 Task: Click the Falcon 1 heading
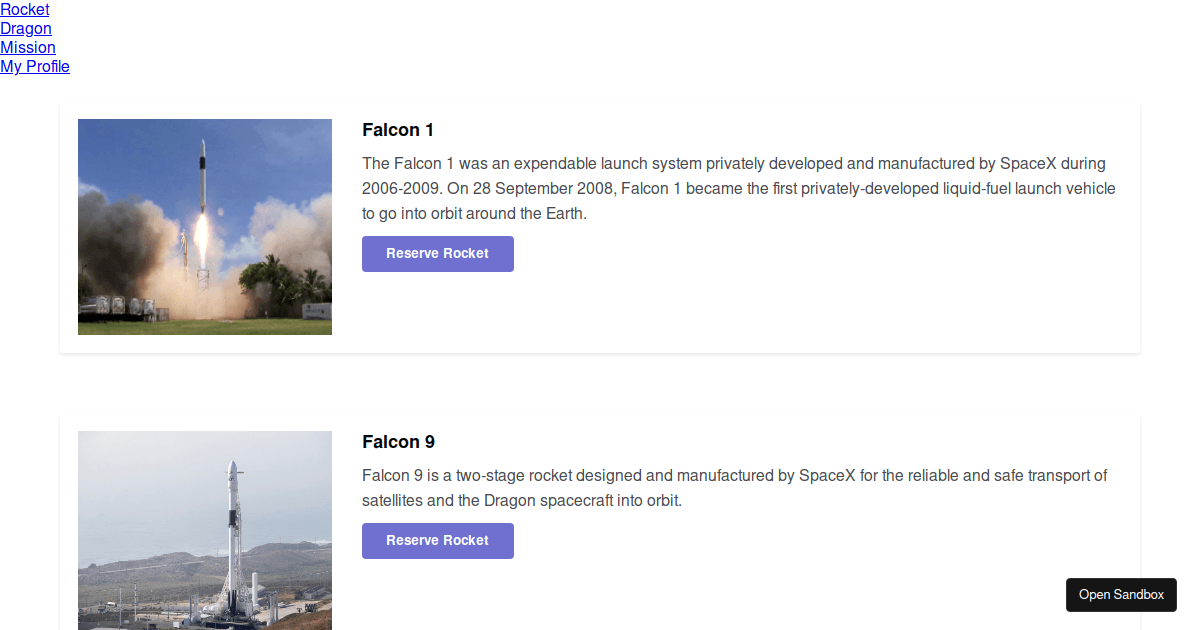(398, 130)
